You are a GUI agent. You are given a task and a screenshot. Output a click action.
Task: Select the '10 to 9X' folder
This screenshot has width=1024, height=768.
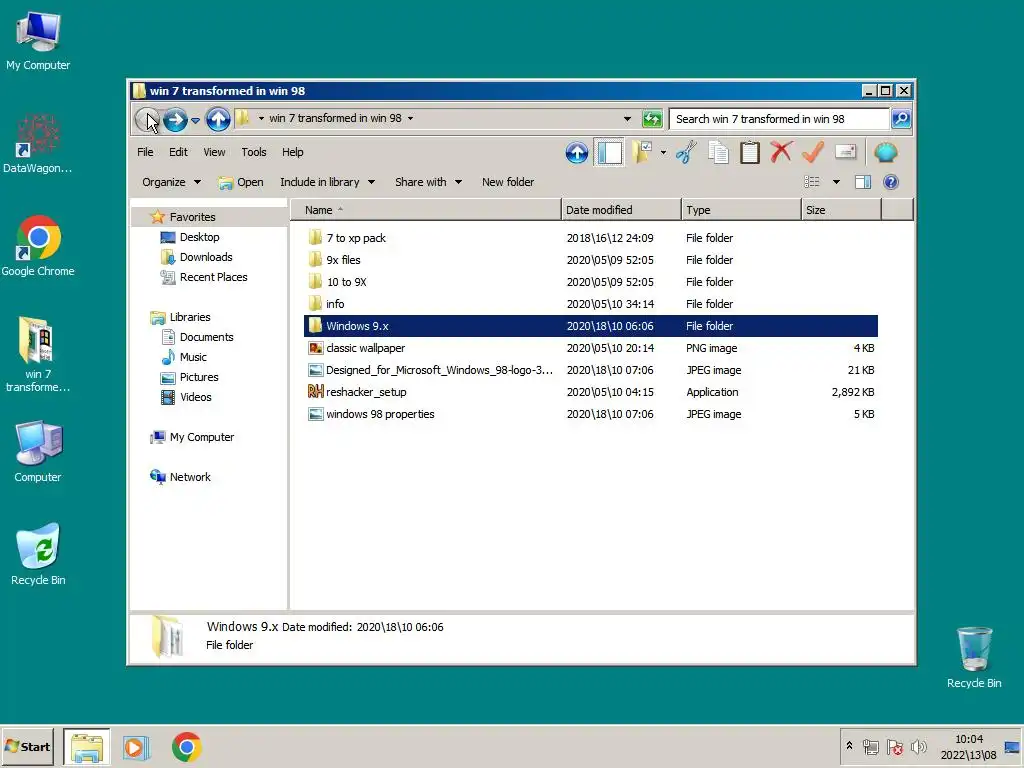[590, 282]
